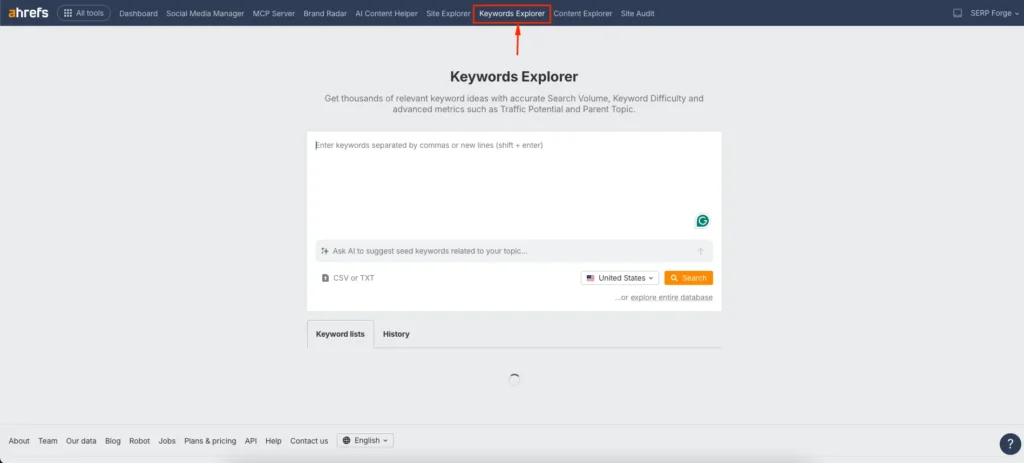Open the Contact us link
The width and height of the screenshot is (1024, 463).
pos(309,441)
